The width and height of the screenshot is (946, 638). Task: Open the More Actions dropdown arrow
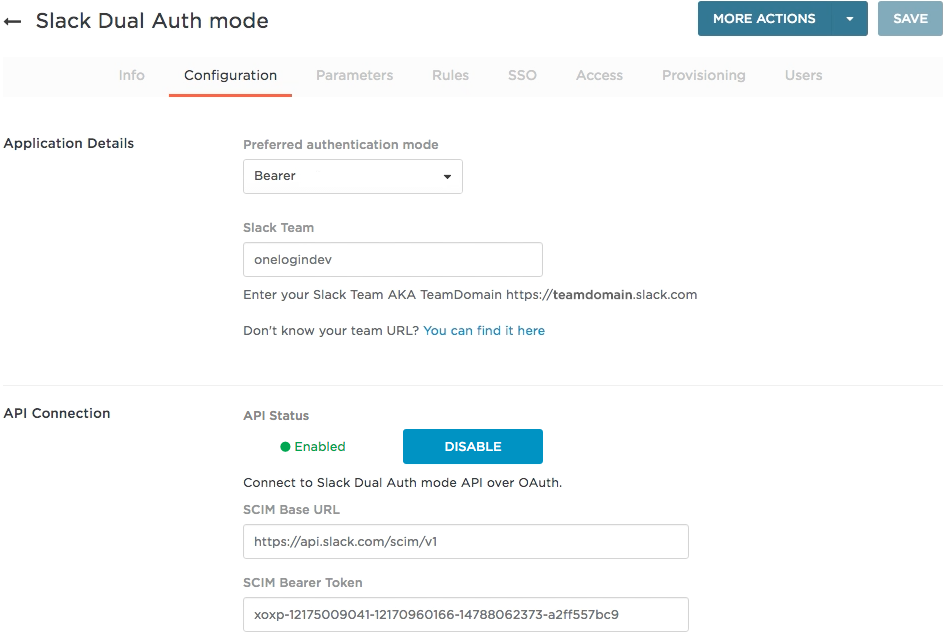coord(849,19)
